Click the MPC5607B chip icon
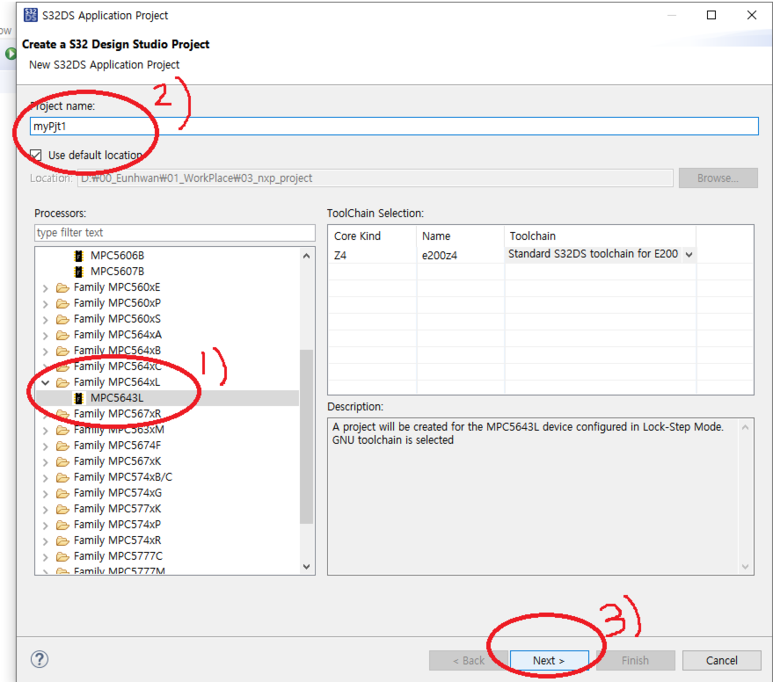Screen dimensions: 773x682 tap(78, 272)
